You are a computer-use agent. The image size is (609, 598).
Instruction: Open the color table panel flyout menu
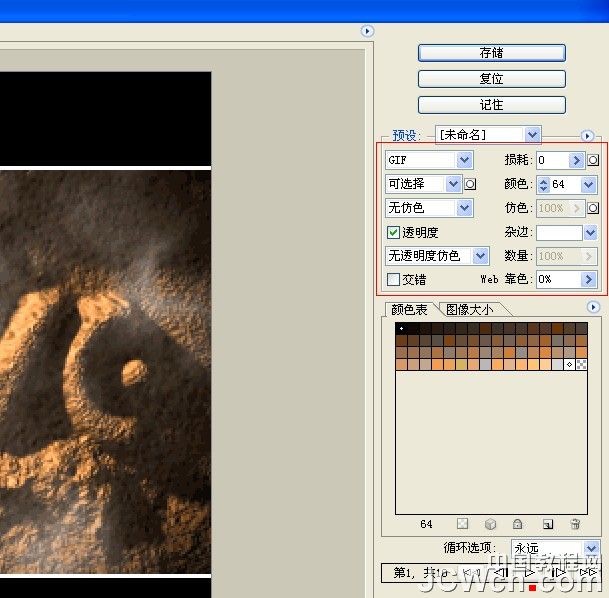point(593,307)
